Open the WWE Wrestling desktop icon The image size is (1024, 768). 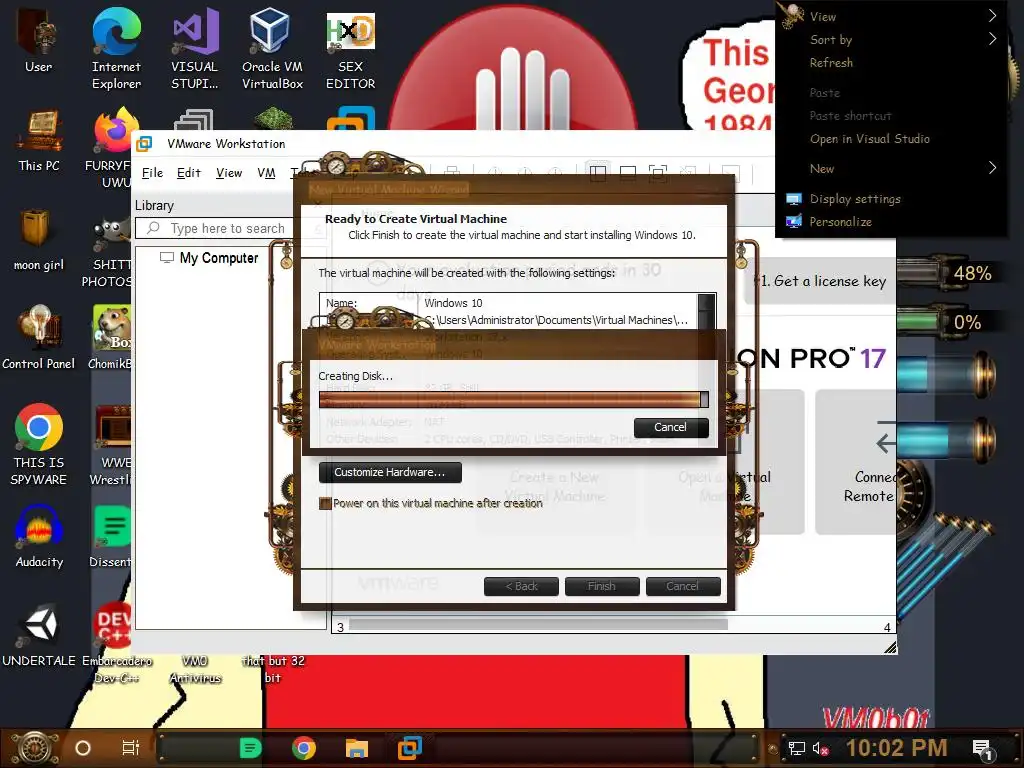tap(112, 445)
